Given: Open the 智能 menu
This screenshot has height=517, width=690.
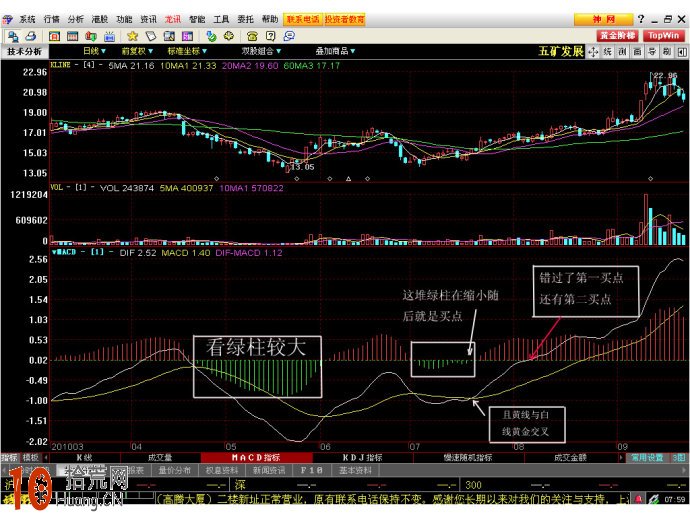Looking at the screenshot, I should coord(197,19).
